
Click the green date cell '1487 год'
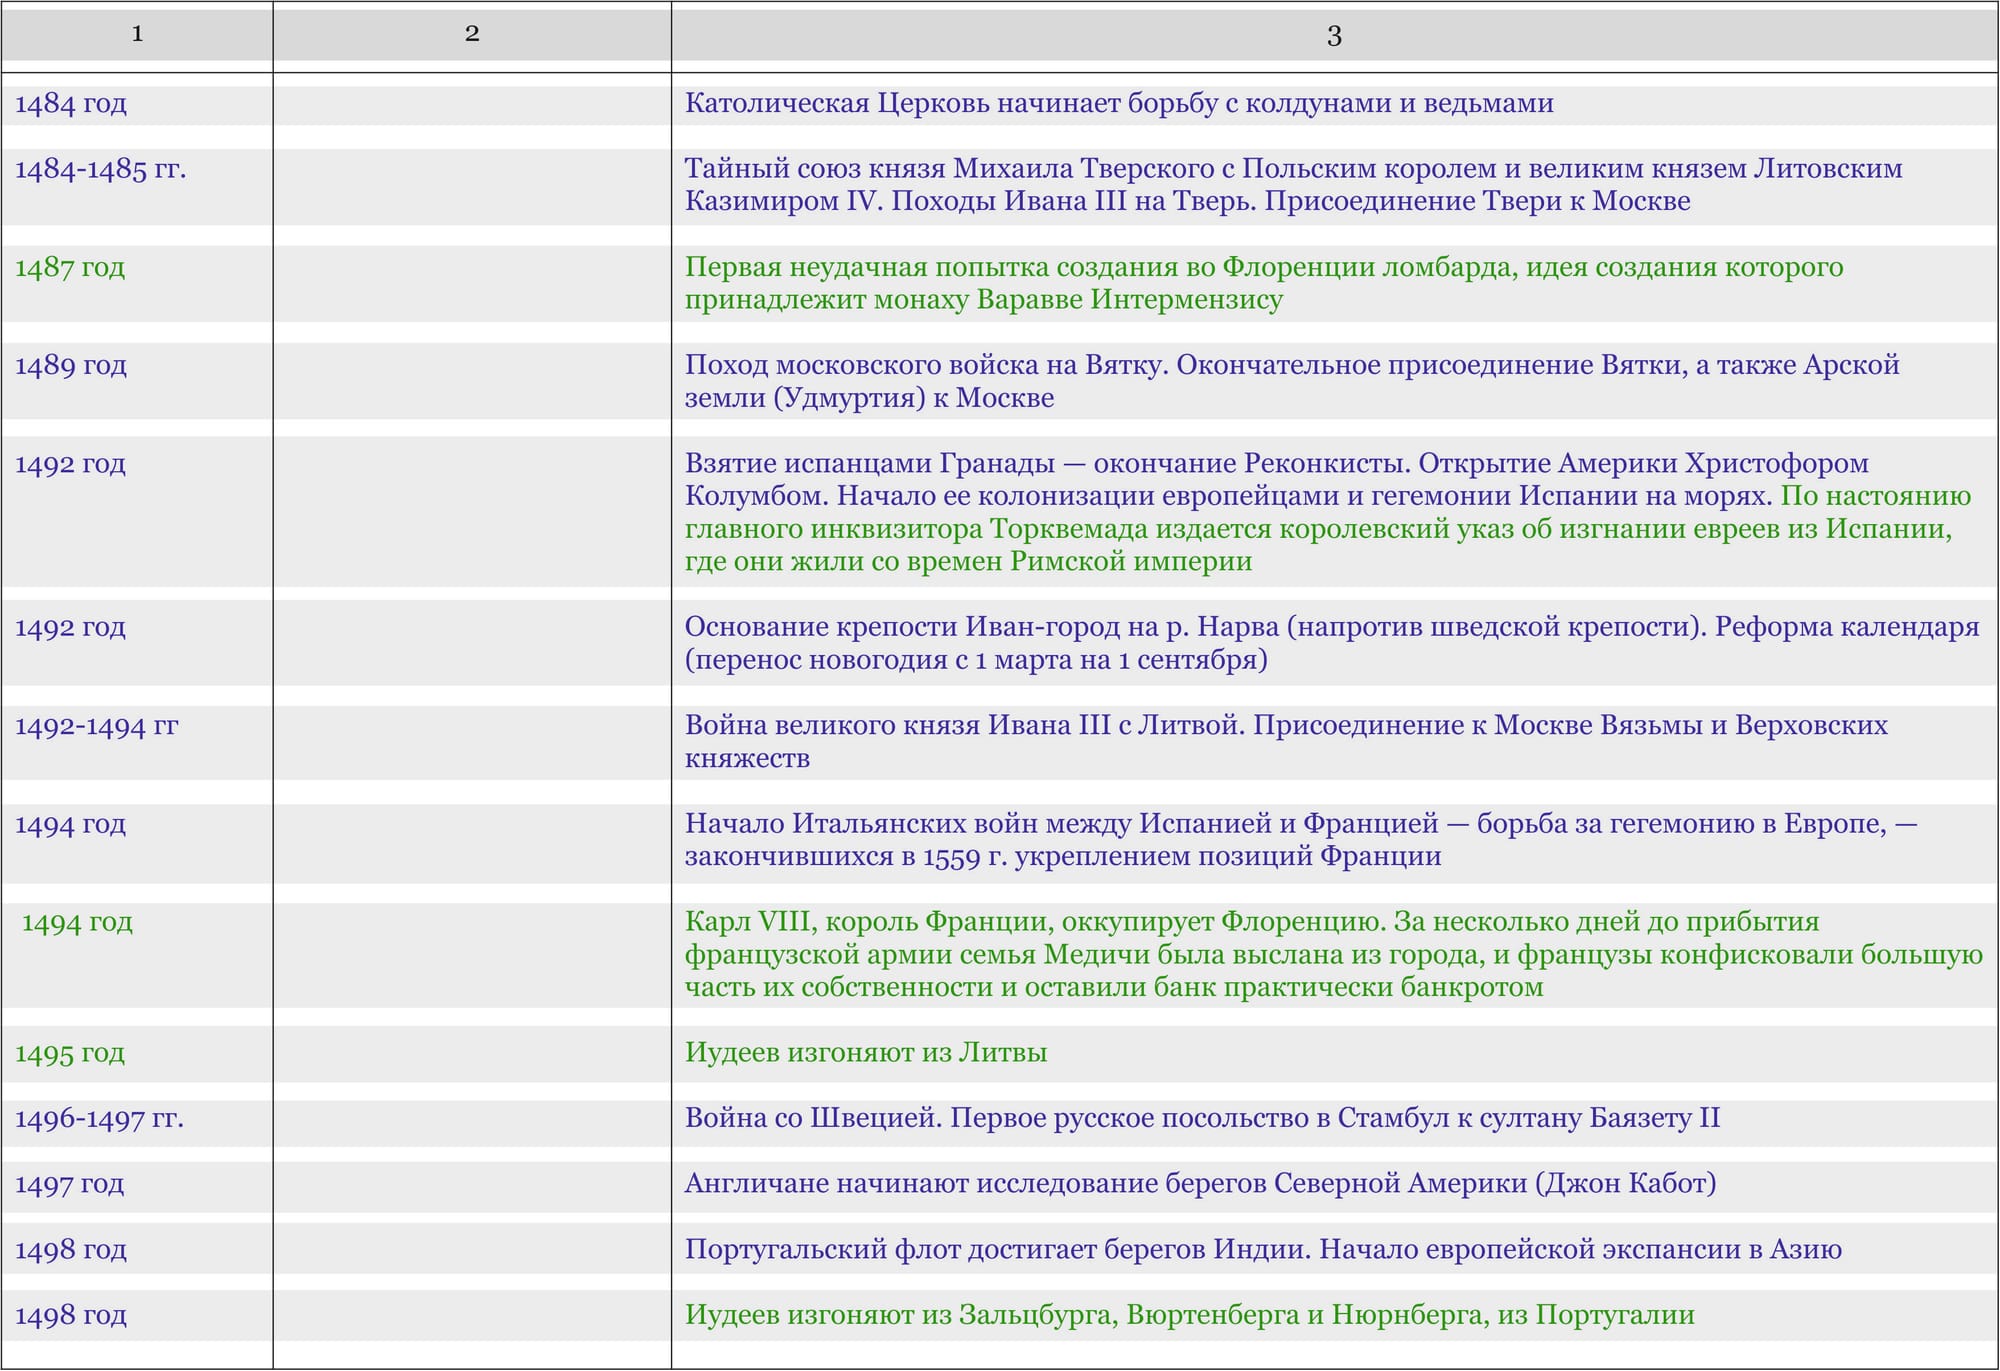(70, 268)
